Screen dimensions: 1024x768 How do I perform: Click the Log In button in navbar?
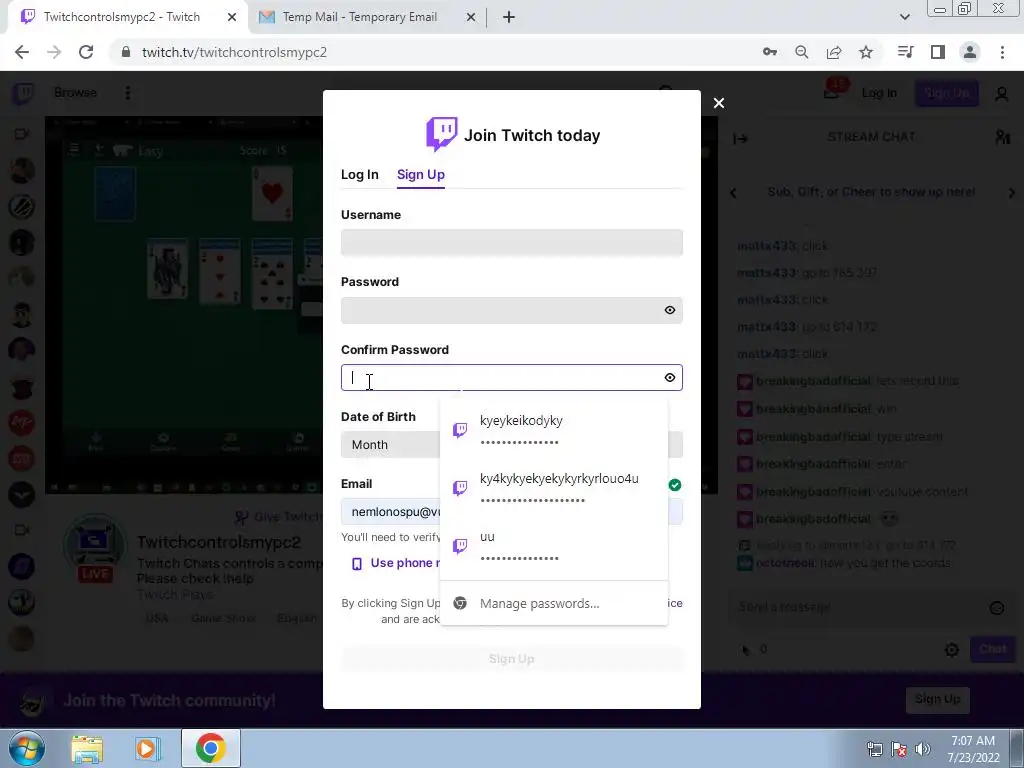coord(878,93)
